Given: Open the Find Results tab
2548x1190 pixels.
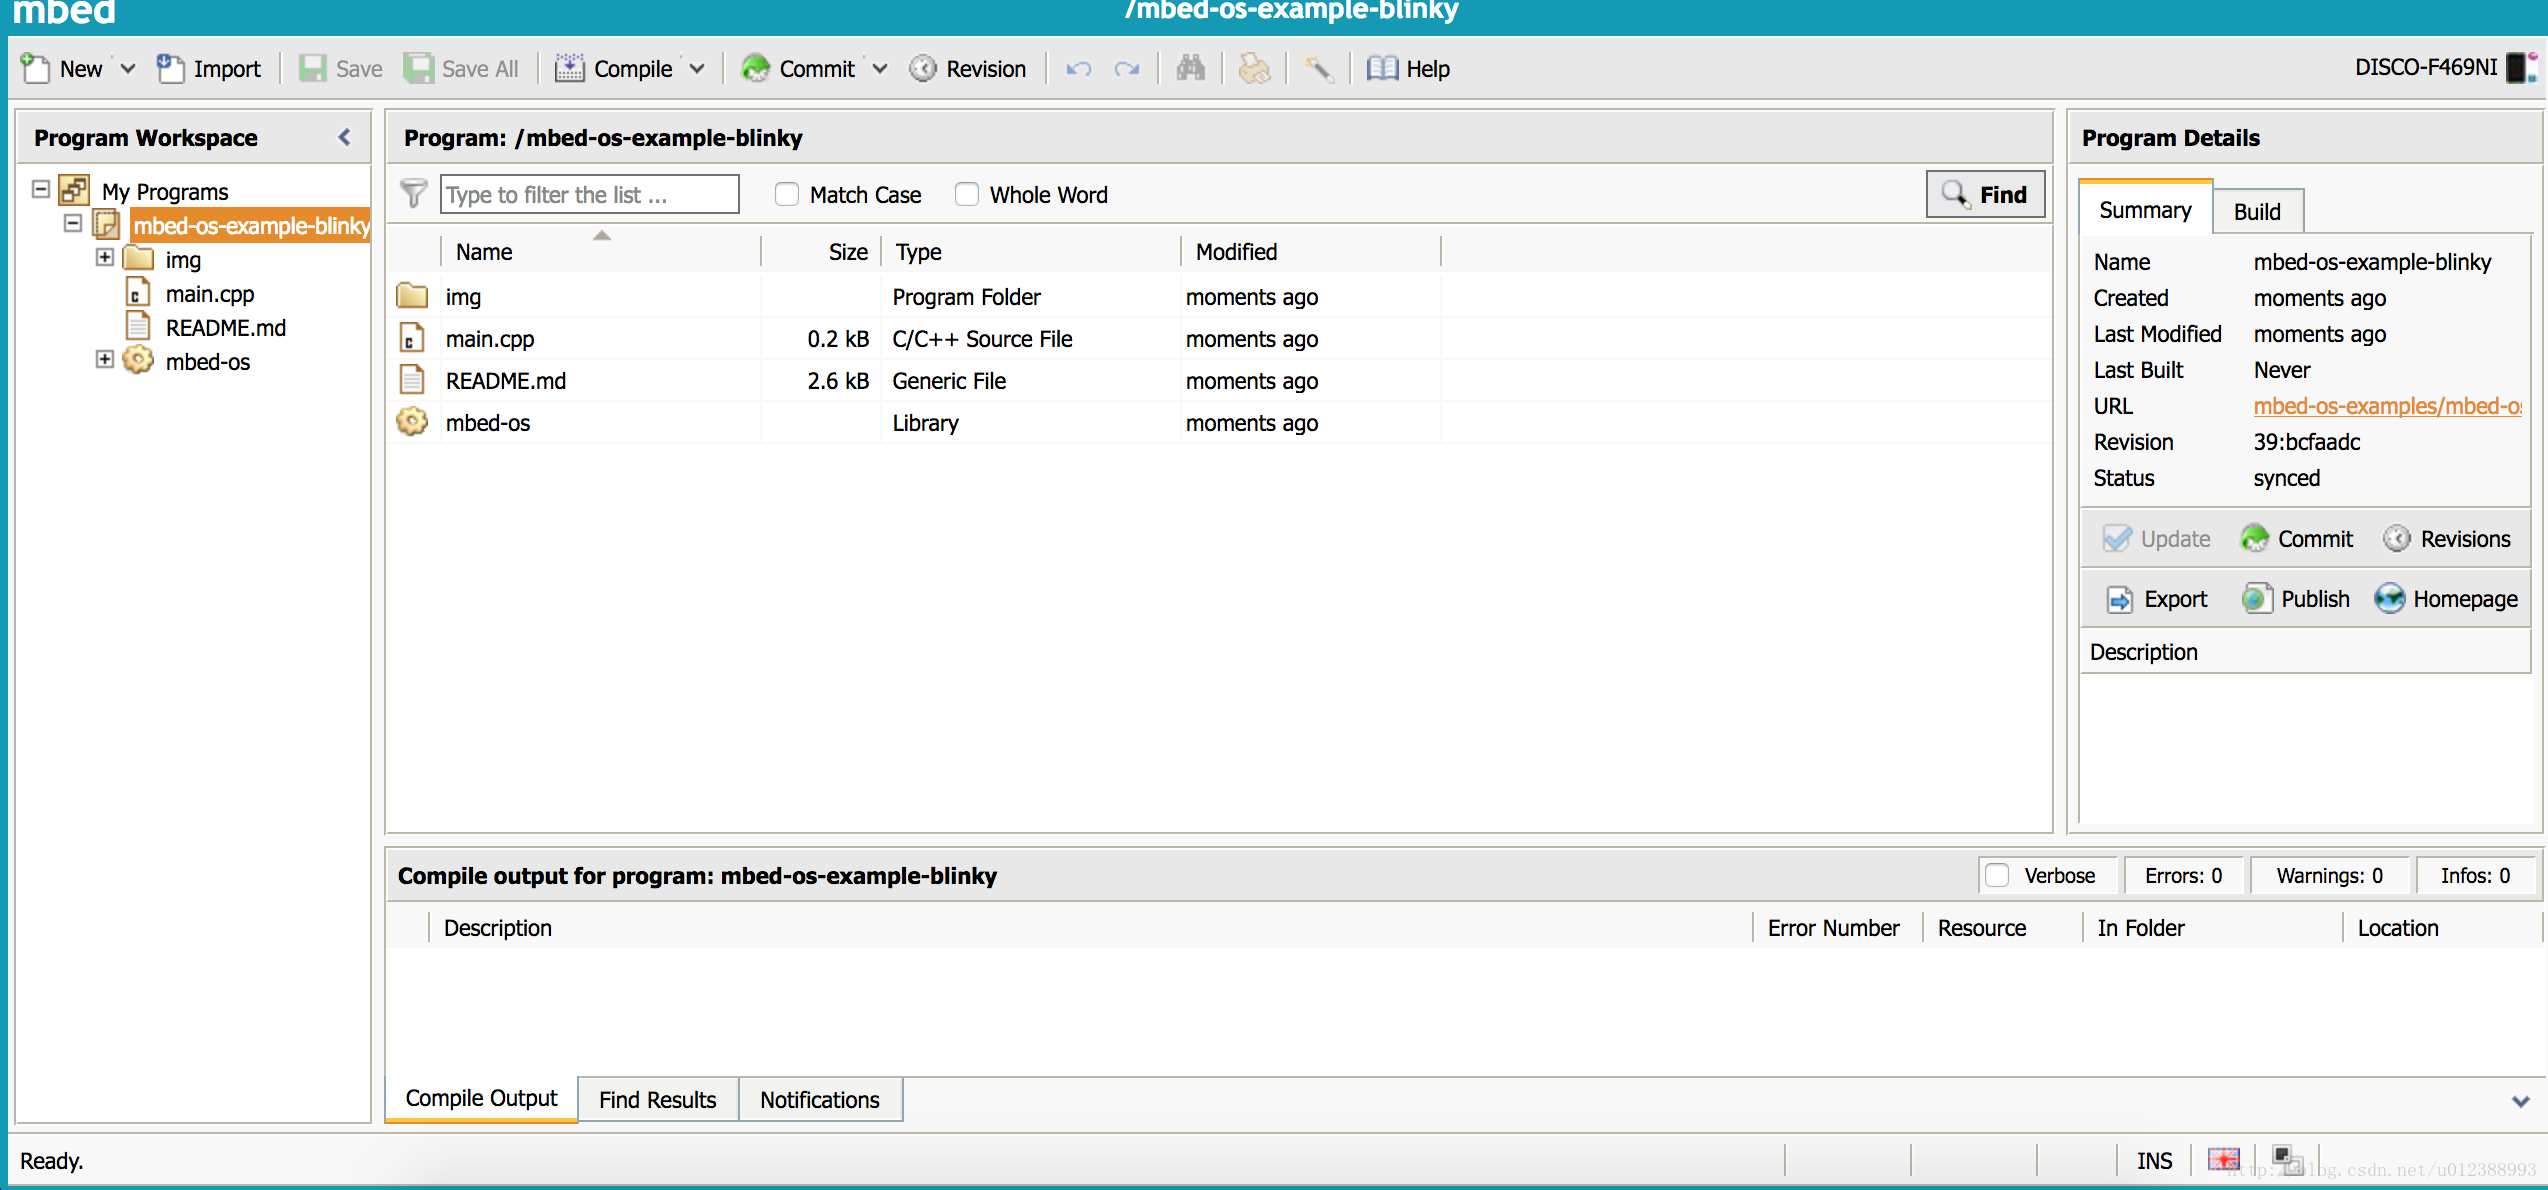Looking at the screenshot, I should pyautogui.click(x=657, y=1099).
